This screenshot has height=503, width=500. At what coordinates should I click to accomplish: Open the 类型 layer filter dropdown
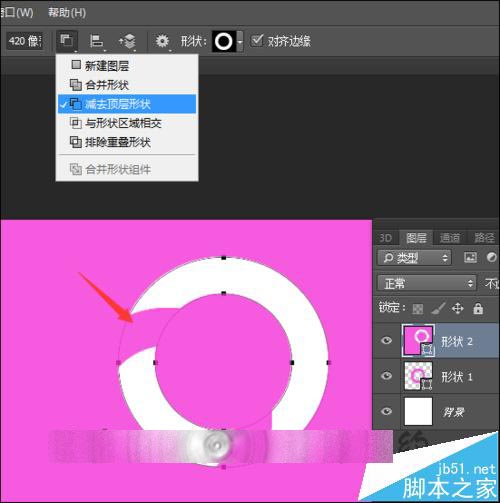414,258
